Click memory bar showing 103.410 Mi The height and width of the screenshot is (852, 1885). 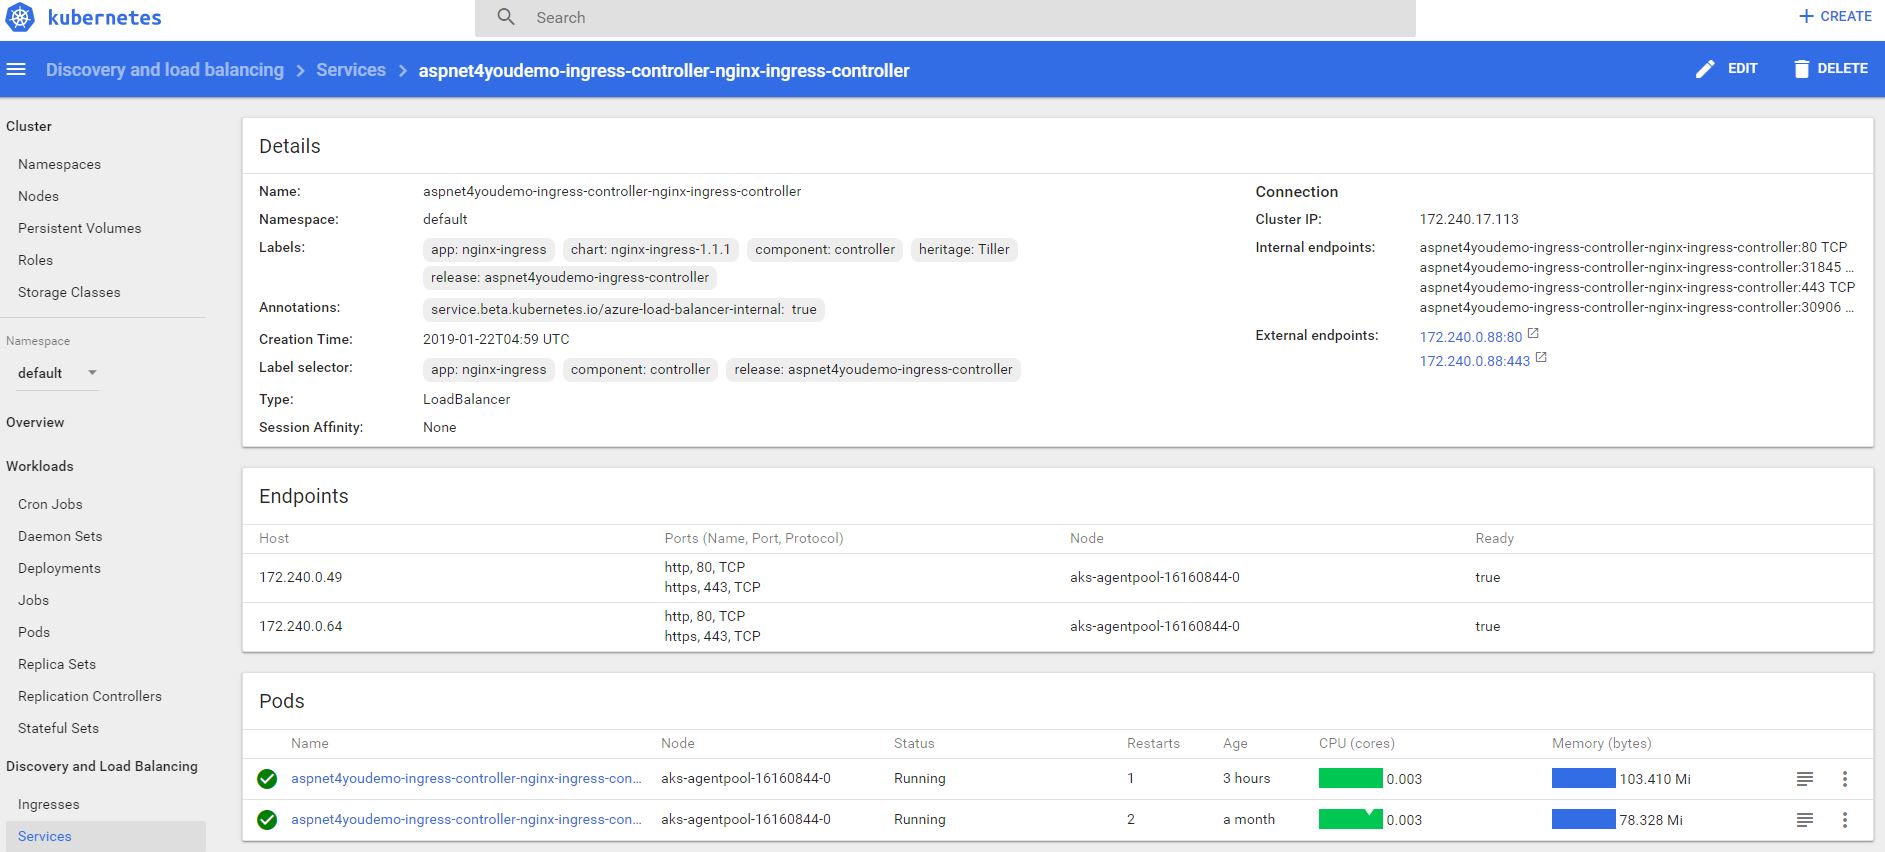(x=1584, y=778)
